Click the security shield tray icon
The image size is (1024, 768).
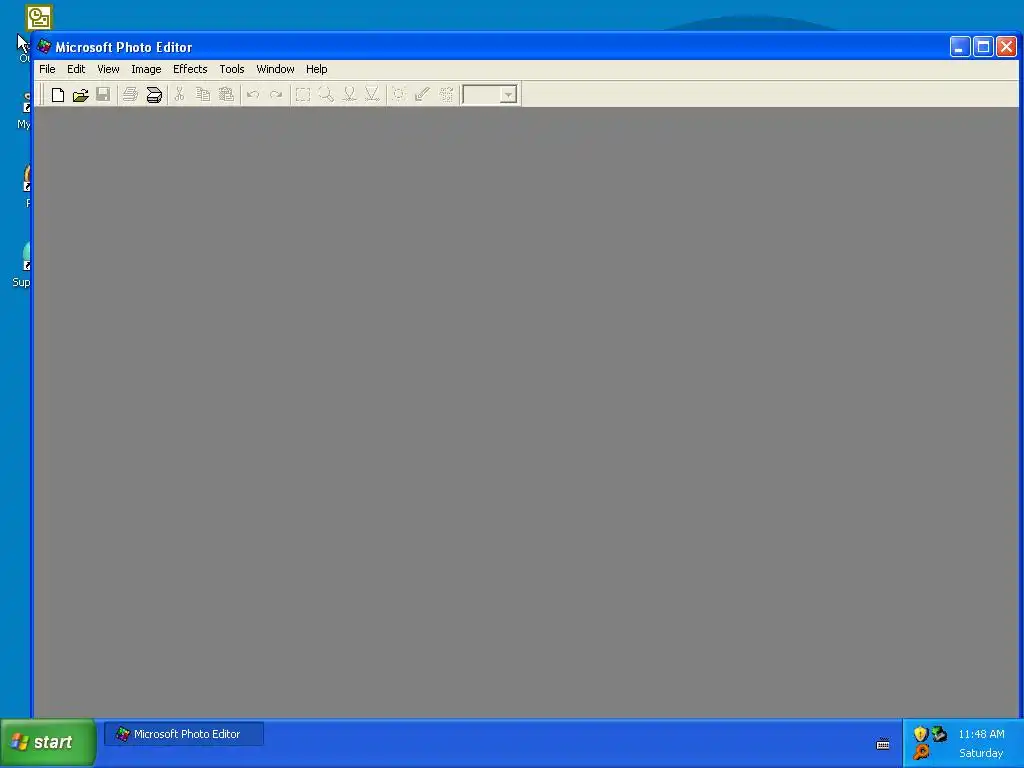[921, 734]
